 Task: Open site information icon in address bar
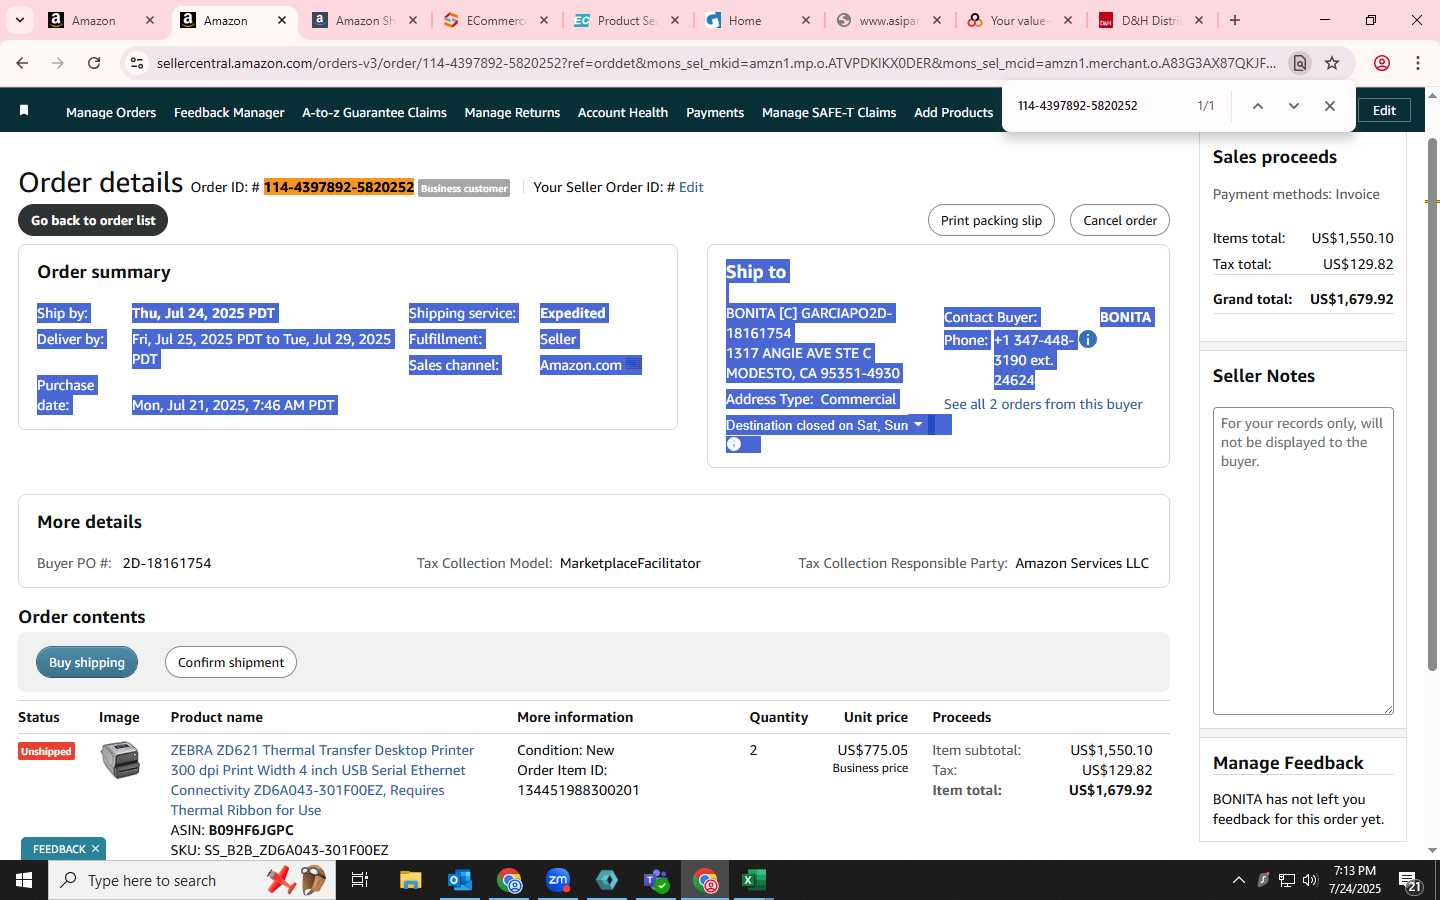tap(137, 63)
